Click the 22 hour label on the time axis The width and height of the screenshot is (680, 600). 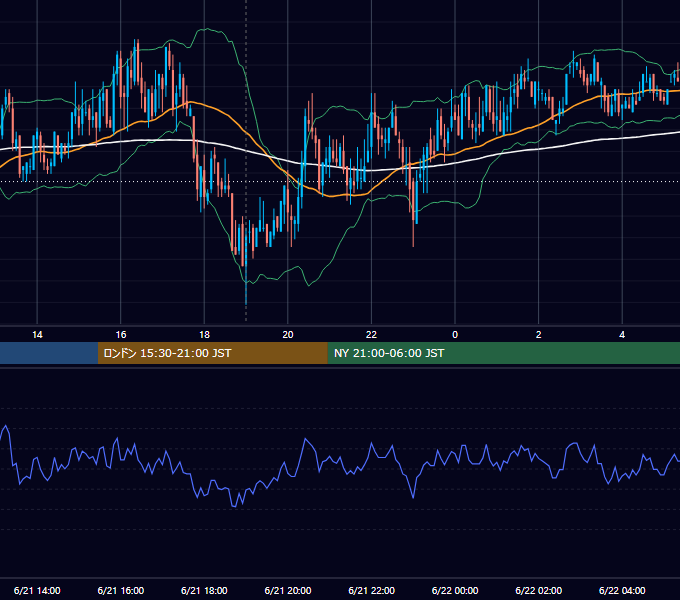tap(371, 335)
